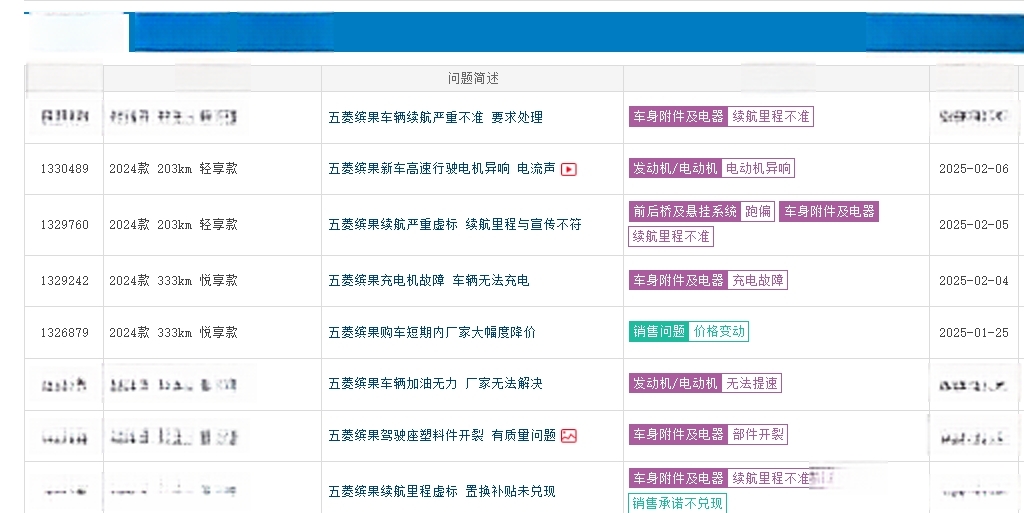Click model 2024款 333km 悦享款 in row 1329242
Viewport: 1024px width, 513px height.
[173, 281]
